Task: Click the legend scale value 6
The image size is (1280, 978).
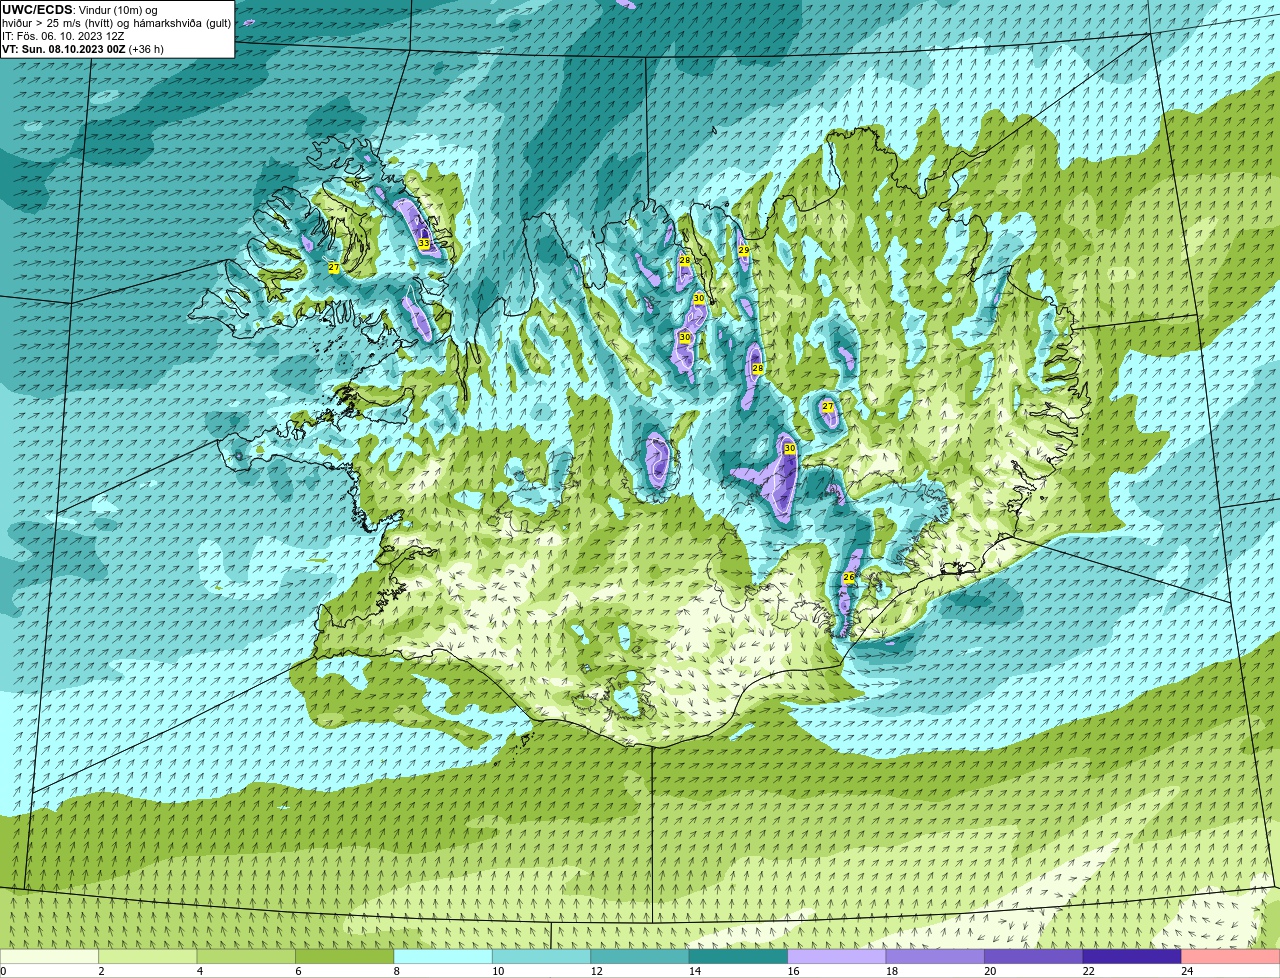Action: click(298, 971)
